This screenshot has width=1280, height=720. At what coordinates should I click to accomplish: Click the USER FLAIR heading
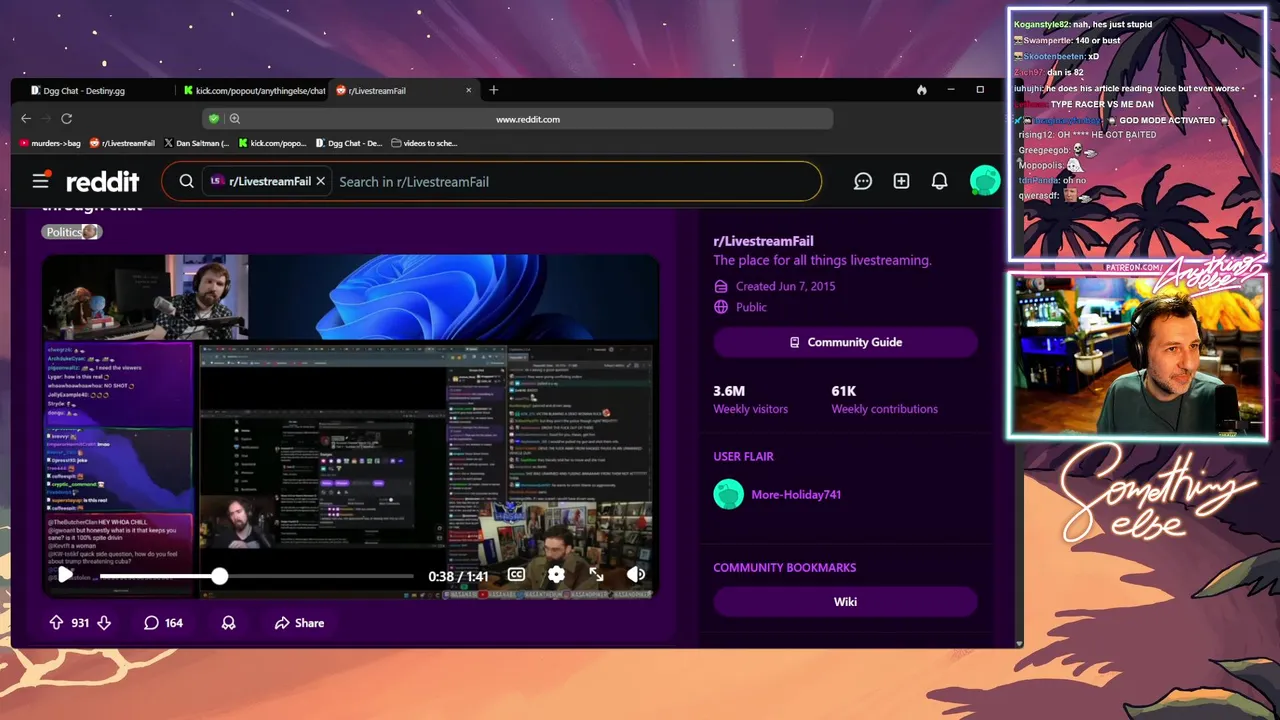(x=743, y=456)
